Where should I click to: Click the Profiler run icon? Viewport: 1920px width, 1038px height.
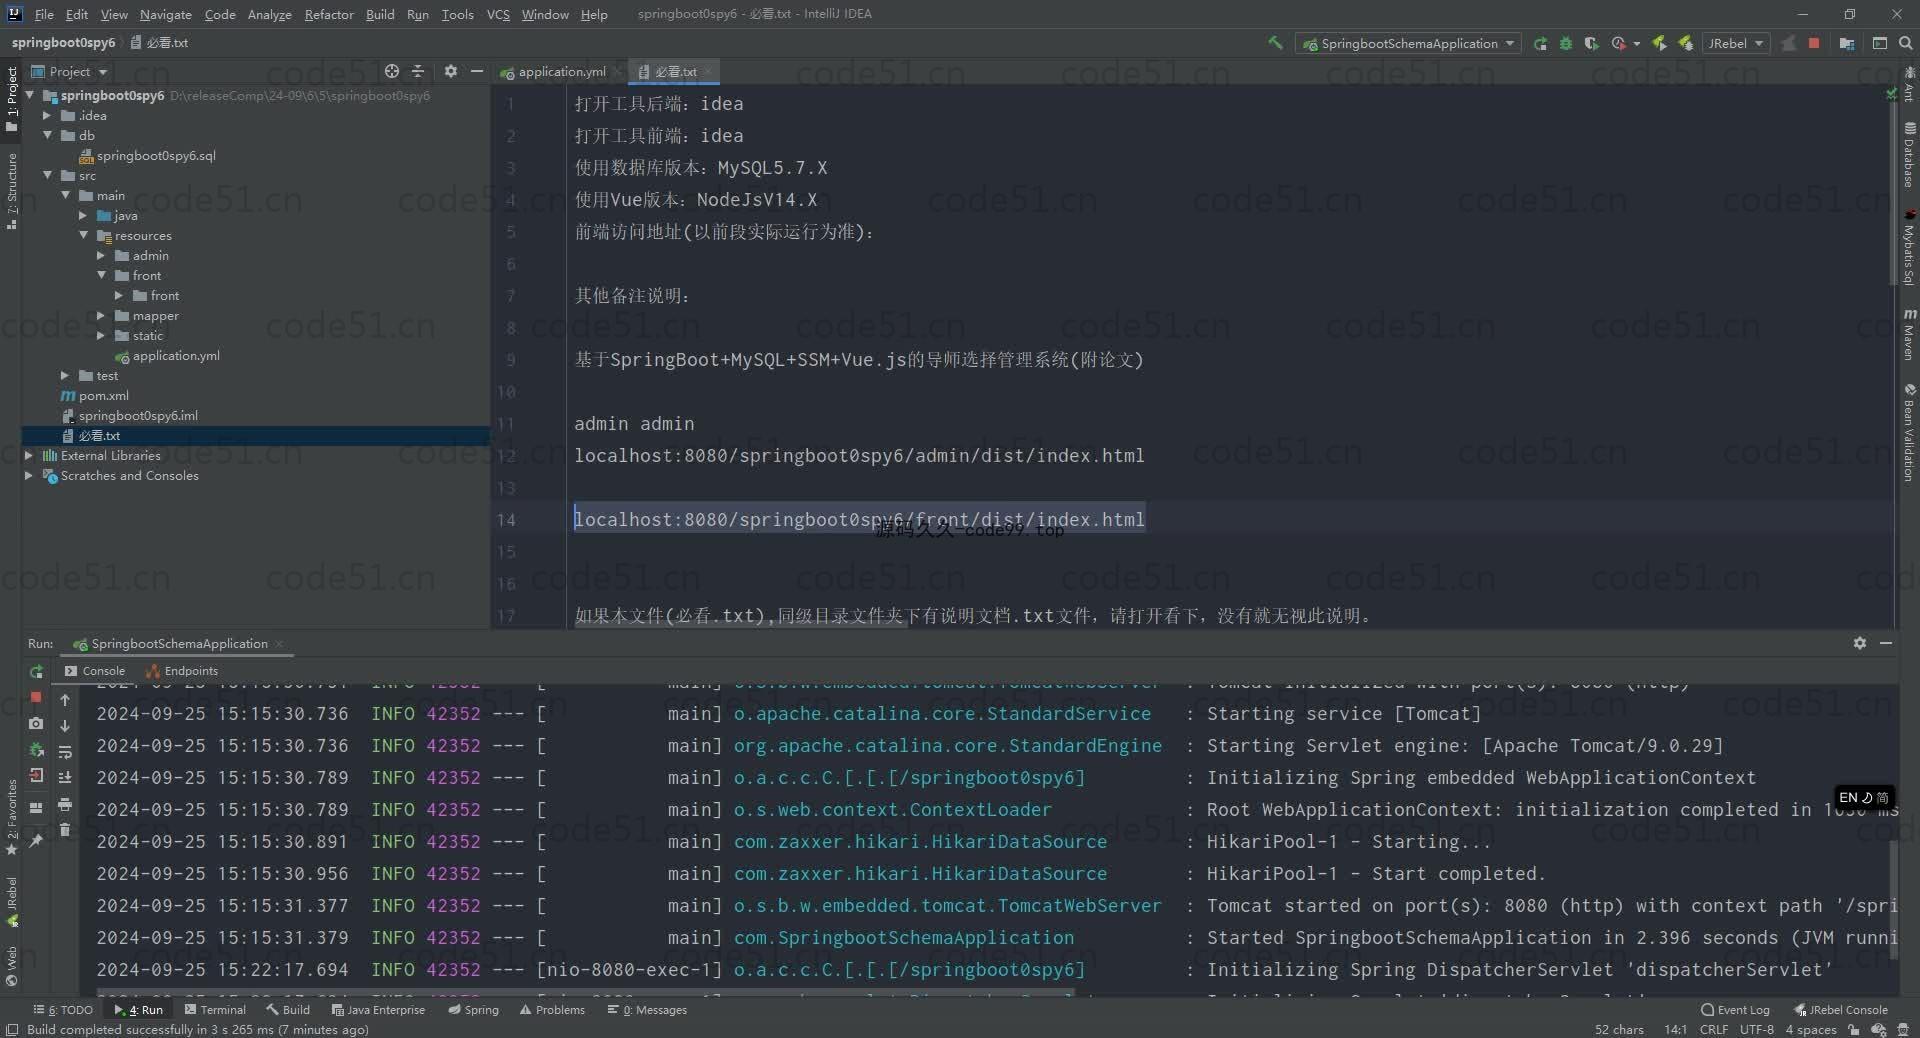tap(1619, 43)
